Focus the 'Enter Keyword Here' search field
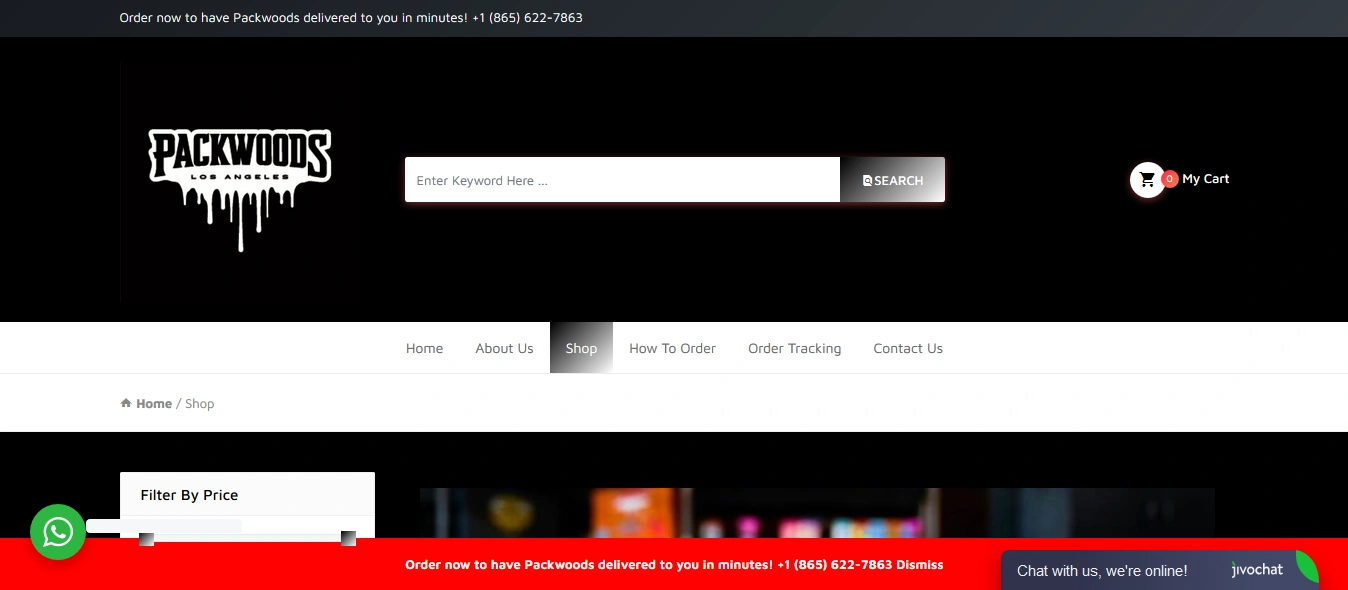 click(x=622, y=180)
